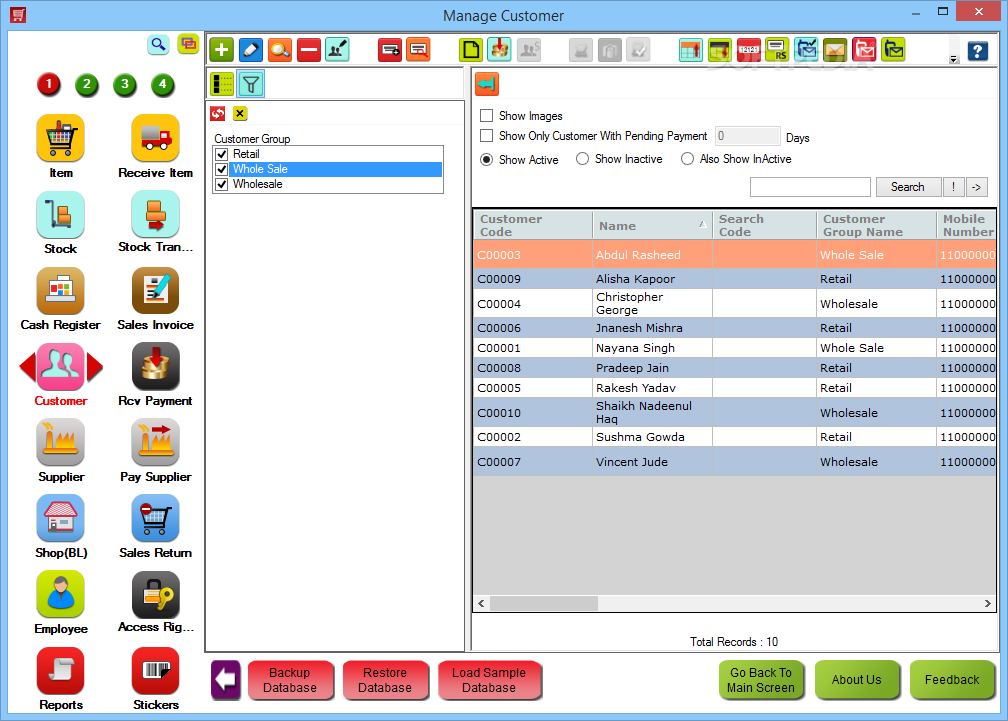This screenshot has height=721, width=1008.
Task: Click the yellow-green blank page toolbar icon
Action: pyautogui.click(x=471, y=49)
